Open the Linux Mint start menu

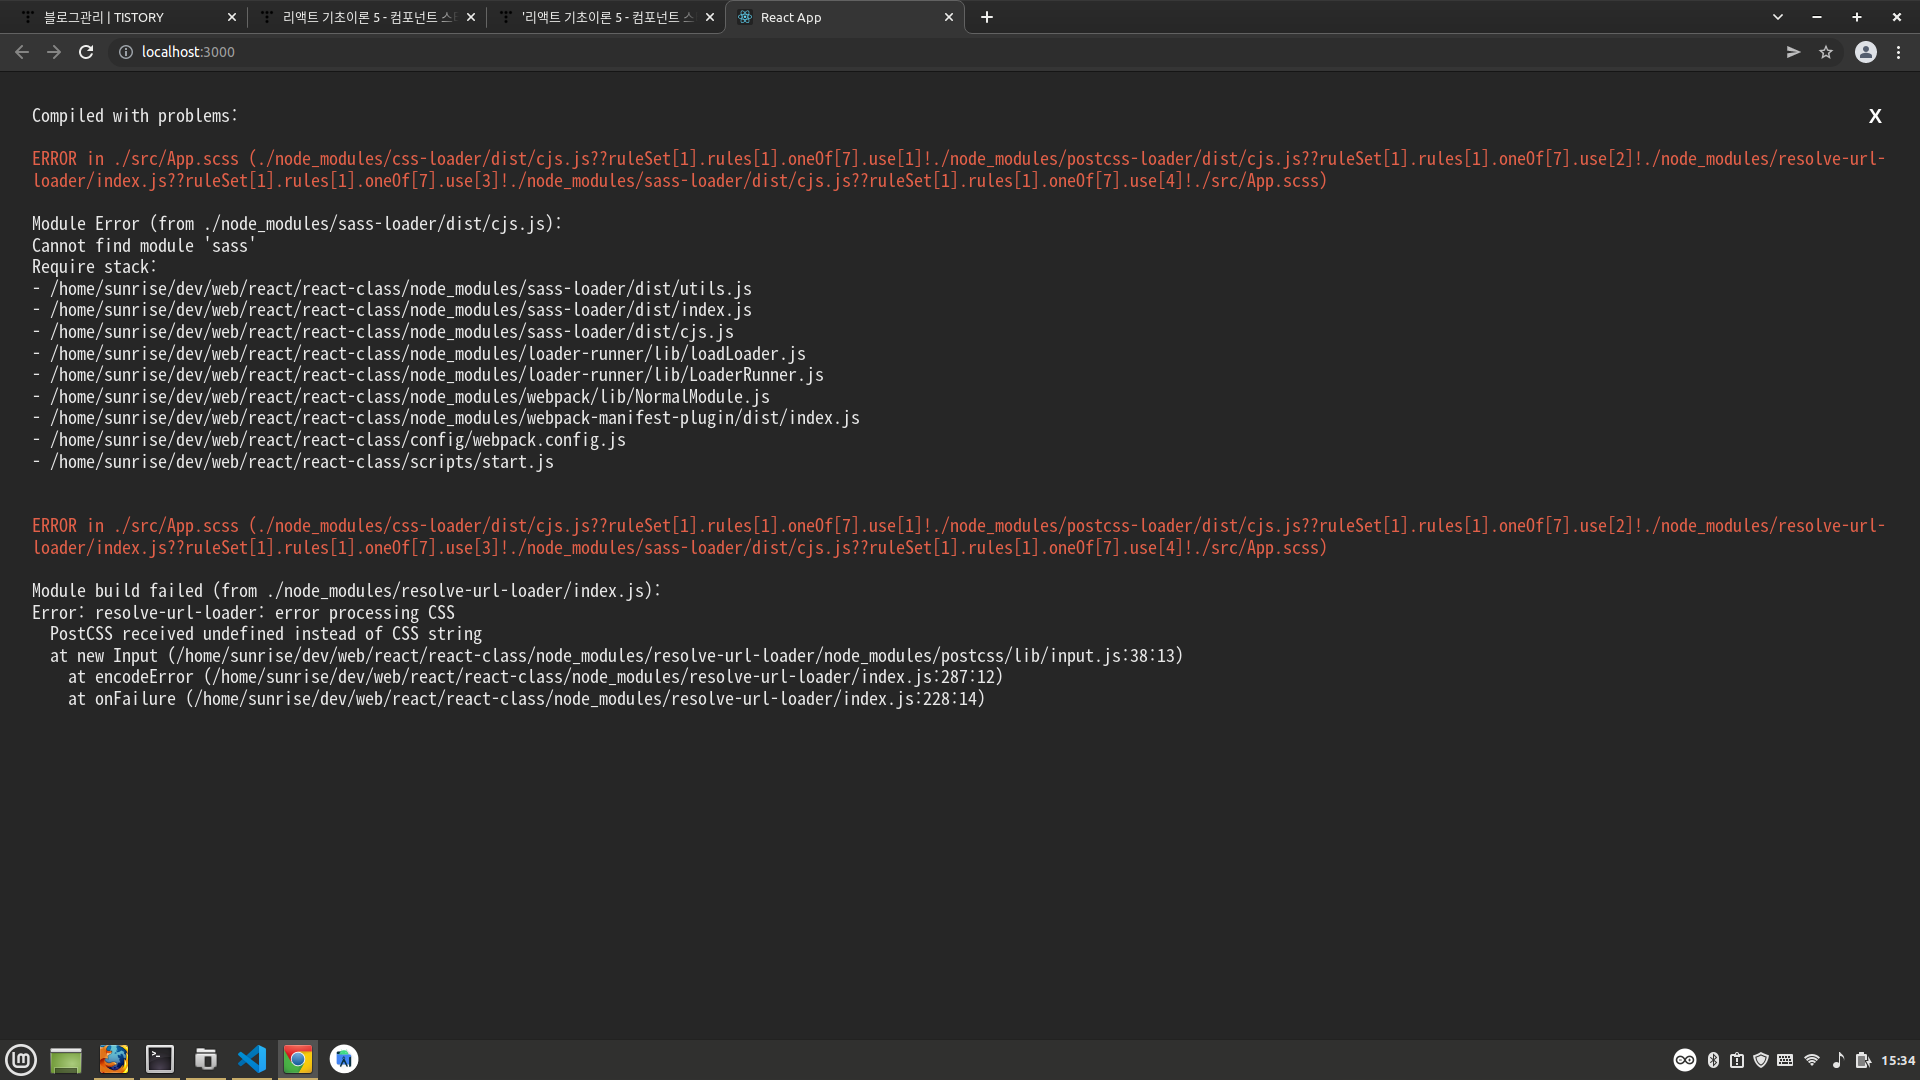coord(21,1059)
